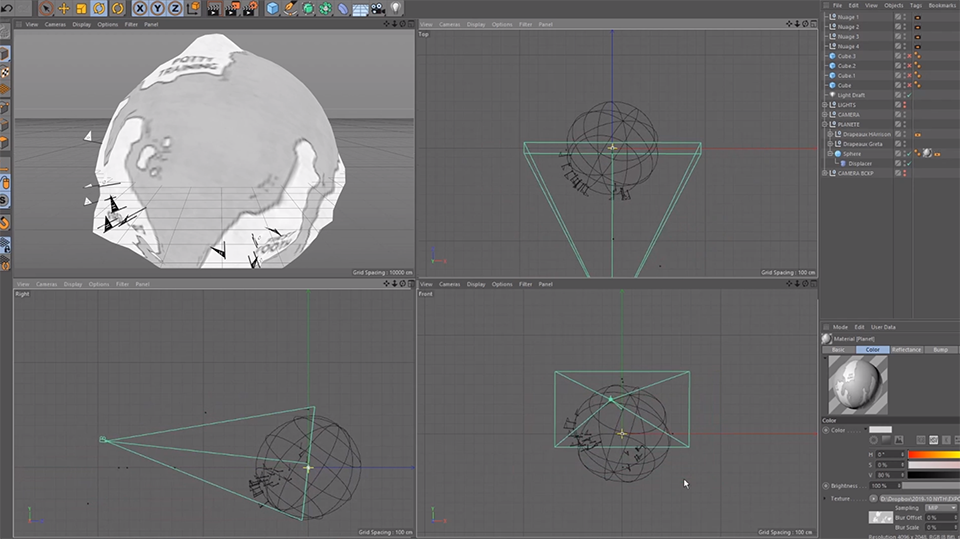Click the blue Cube primitive icon
This screenshot has width=960, height=539.
tap(272, 8)
